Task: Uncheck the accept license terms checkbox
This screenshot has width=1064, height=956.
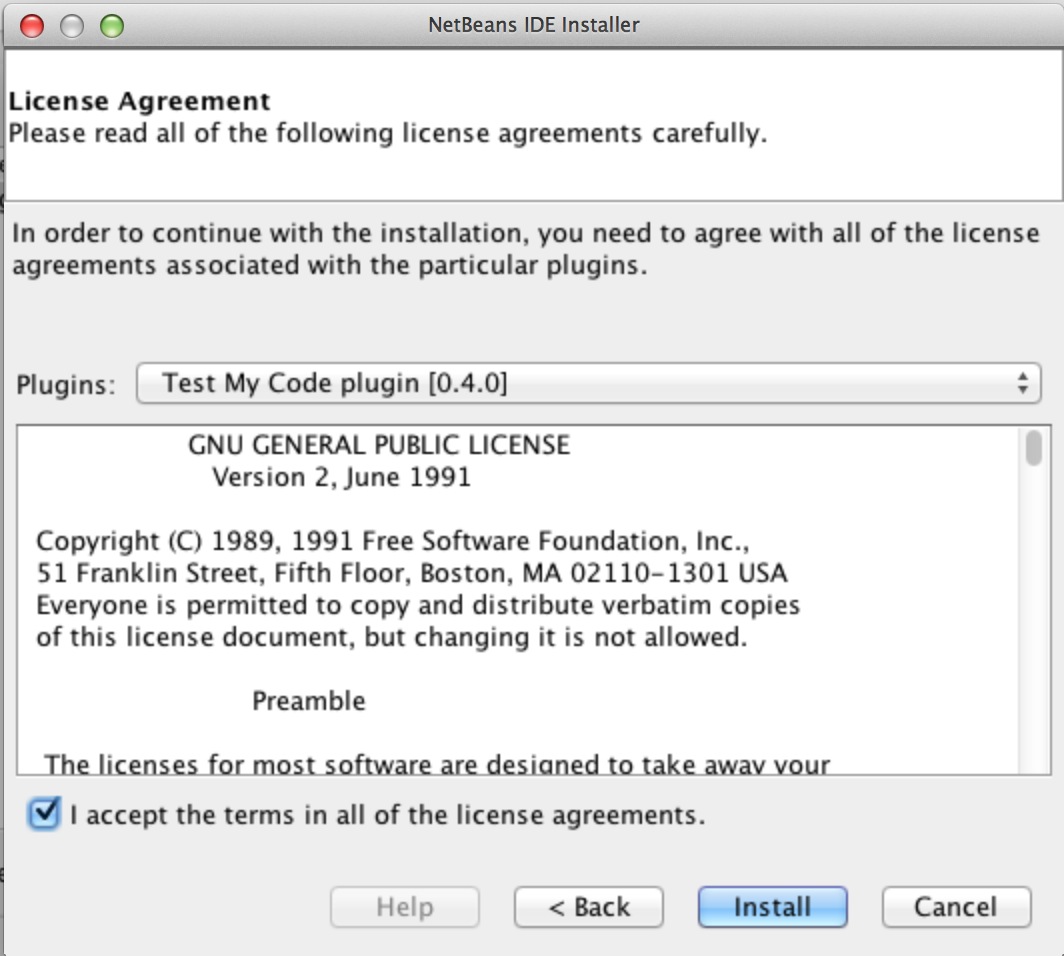Action: [45, 814]
